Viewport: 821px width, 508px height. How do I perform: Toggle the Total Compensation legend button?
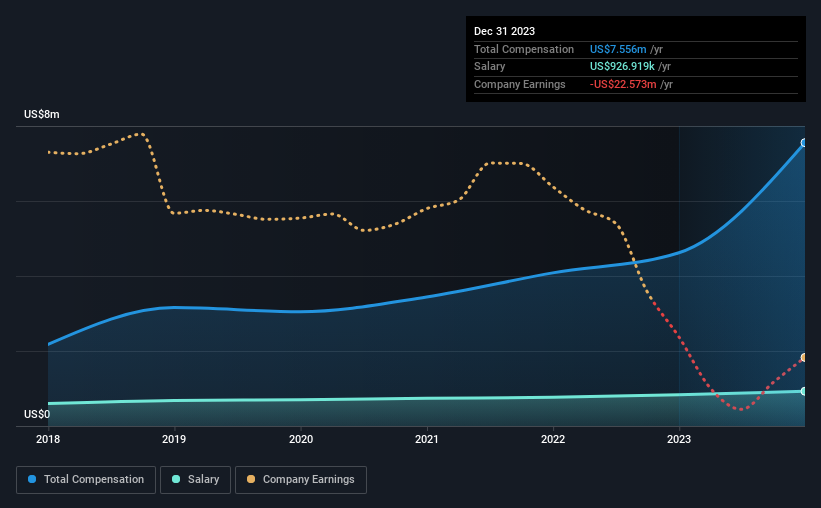point(86,480)
